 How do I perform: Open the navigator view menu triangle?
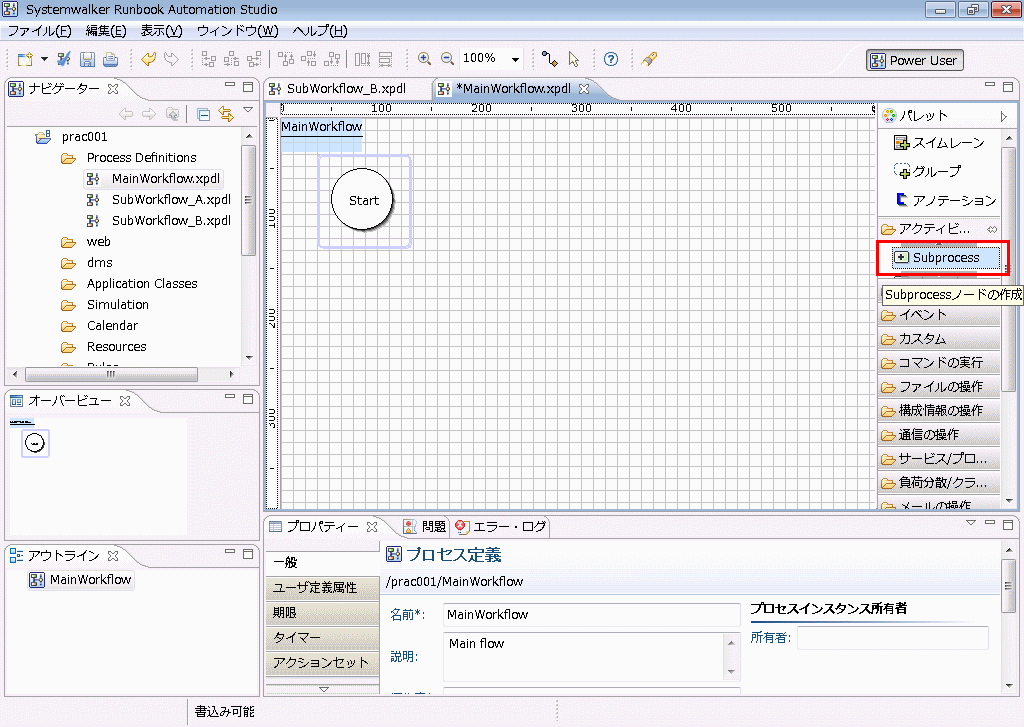pos(248,110)
